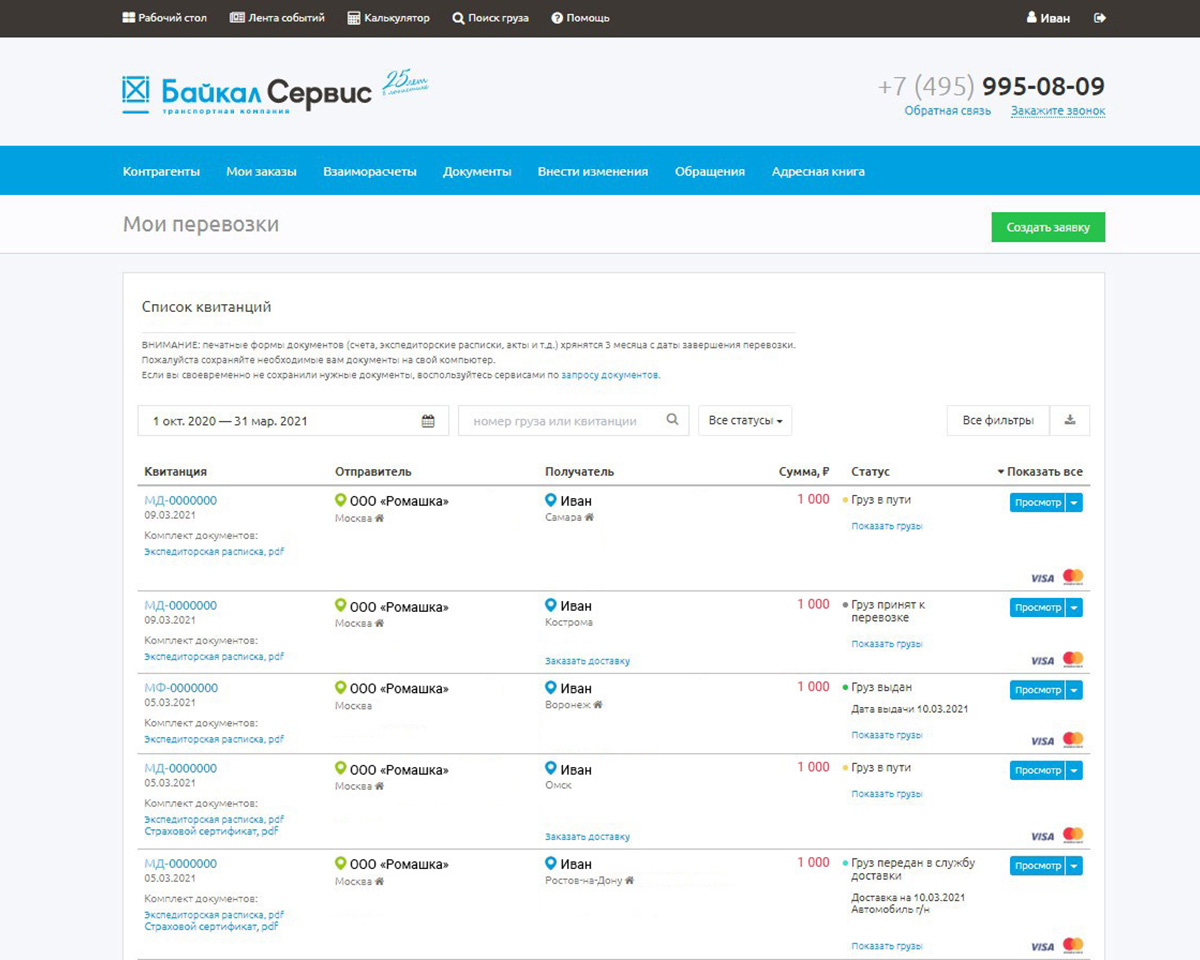This screenshot has height=960, width=1200.
Task: Open Калькулятор from the top bar
Action: [388, 18]
